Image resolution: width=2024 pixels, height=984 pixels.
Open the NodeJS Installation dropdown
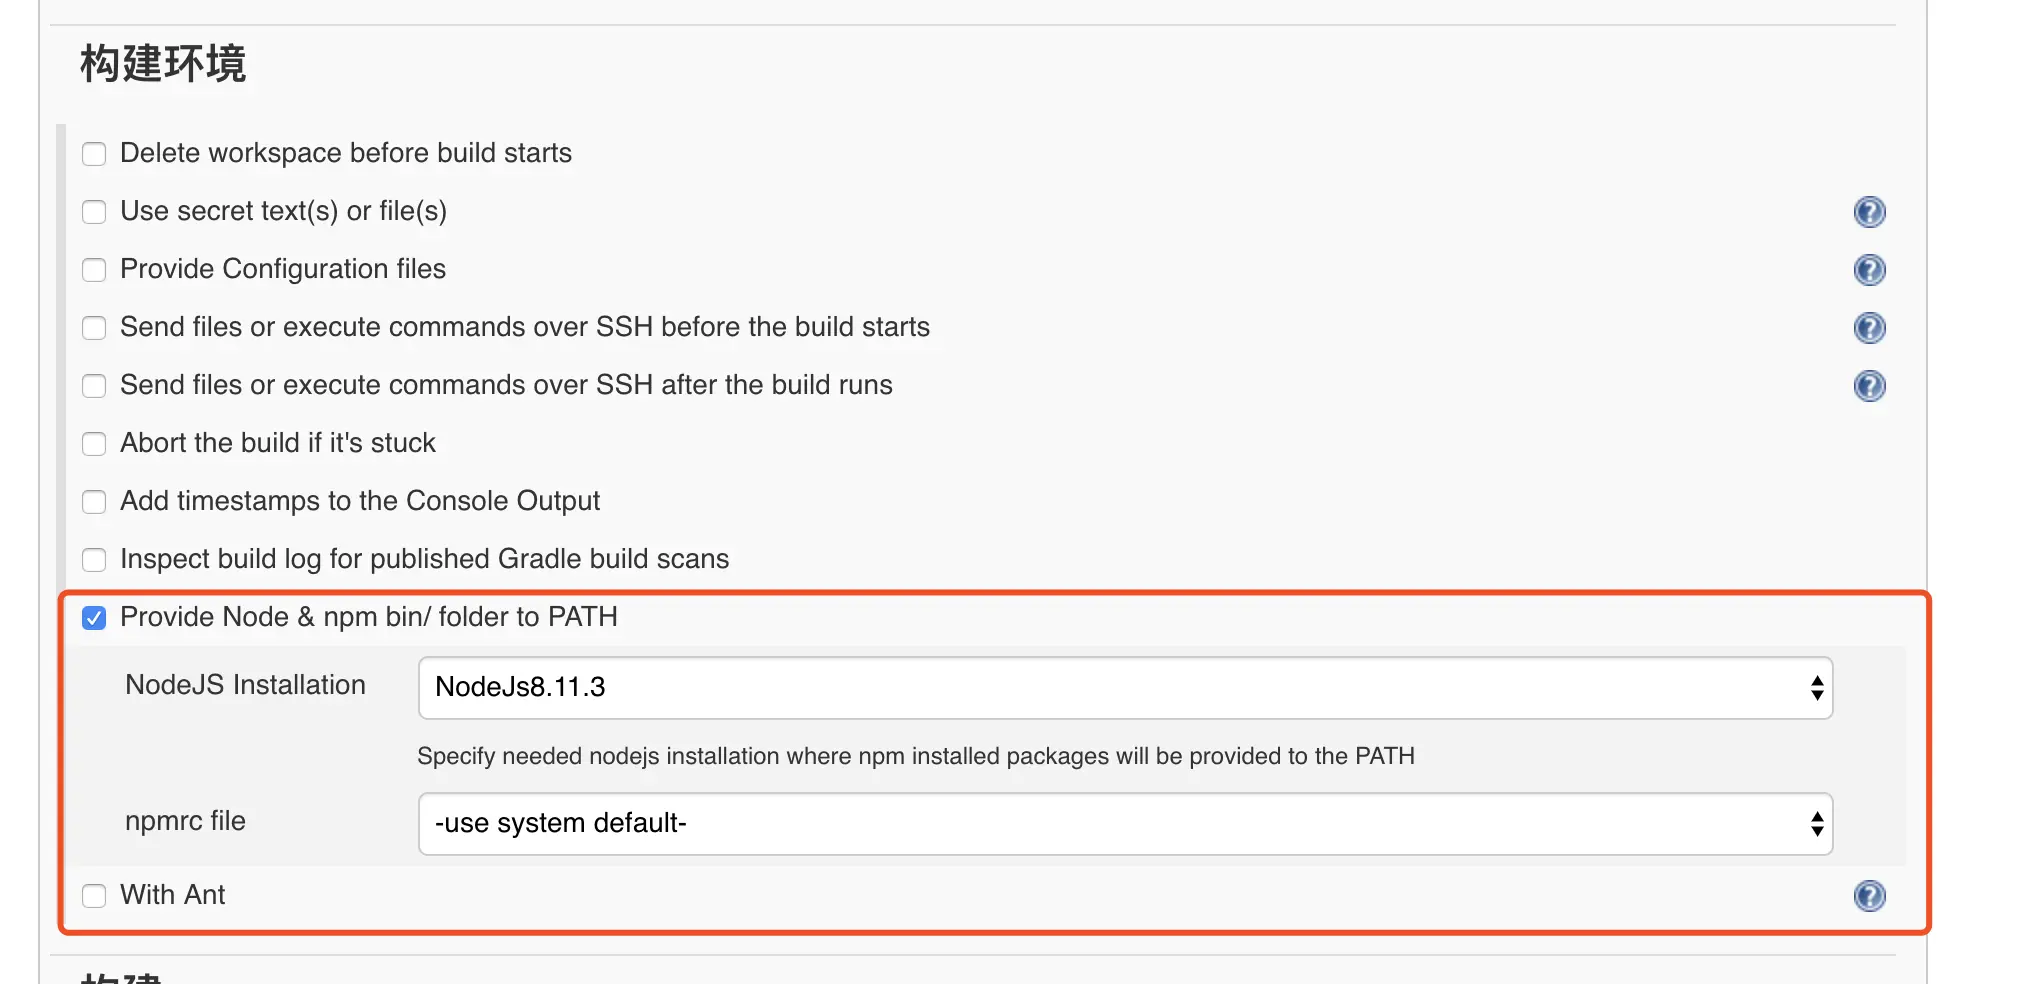pos(1125,688)
